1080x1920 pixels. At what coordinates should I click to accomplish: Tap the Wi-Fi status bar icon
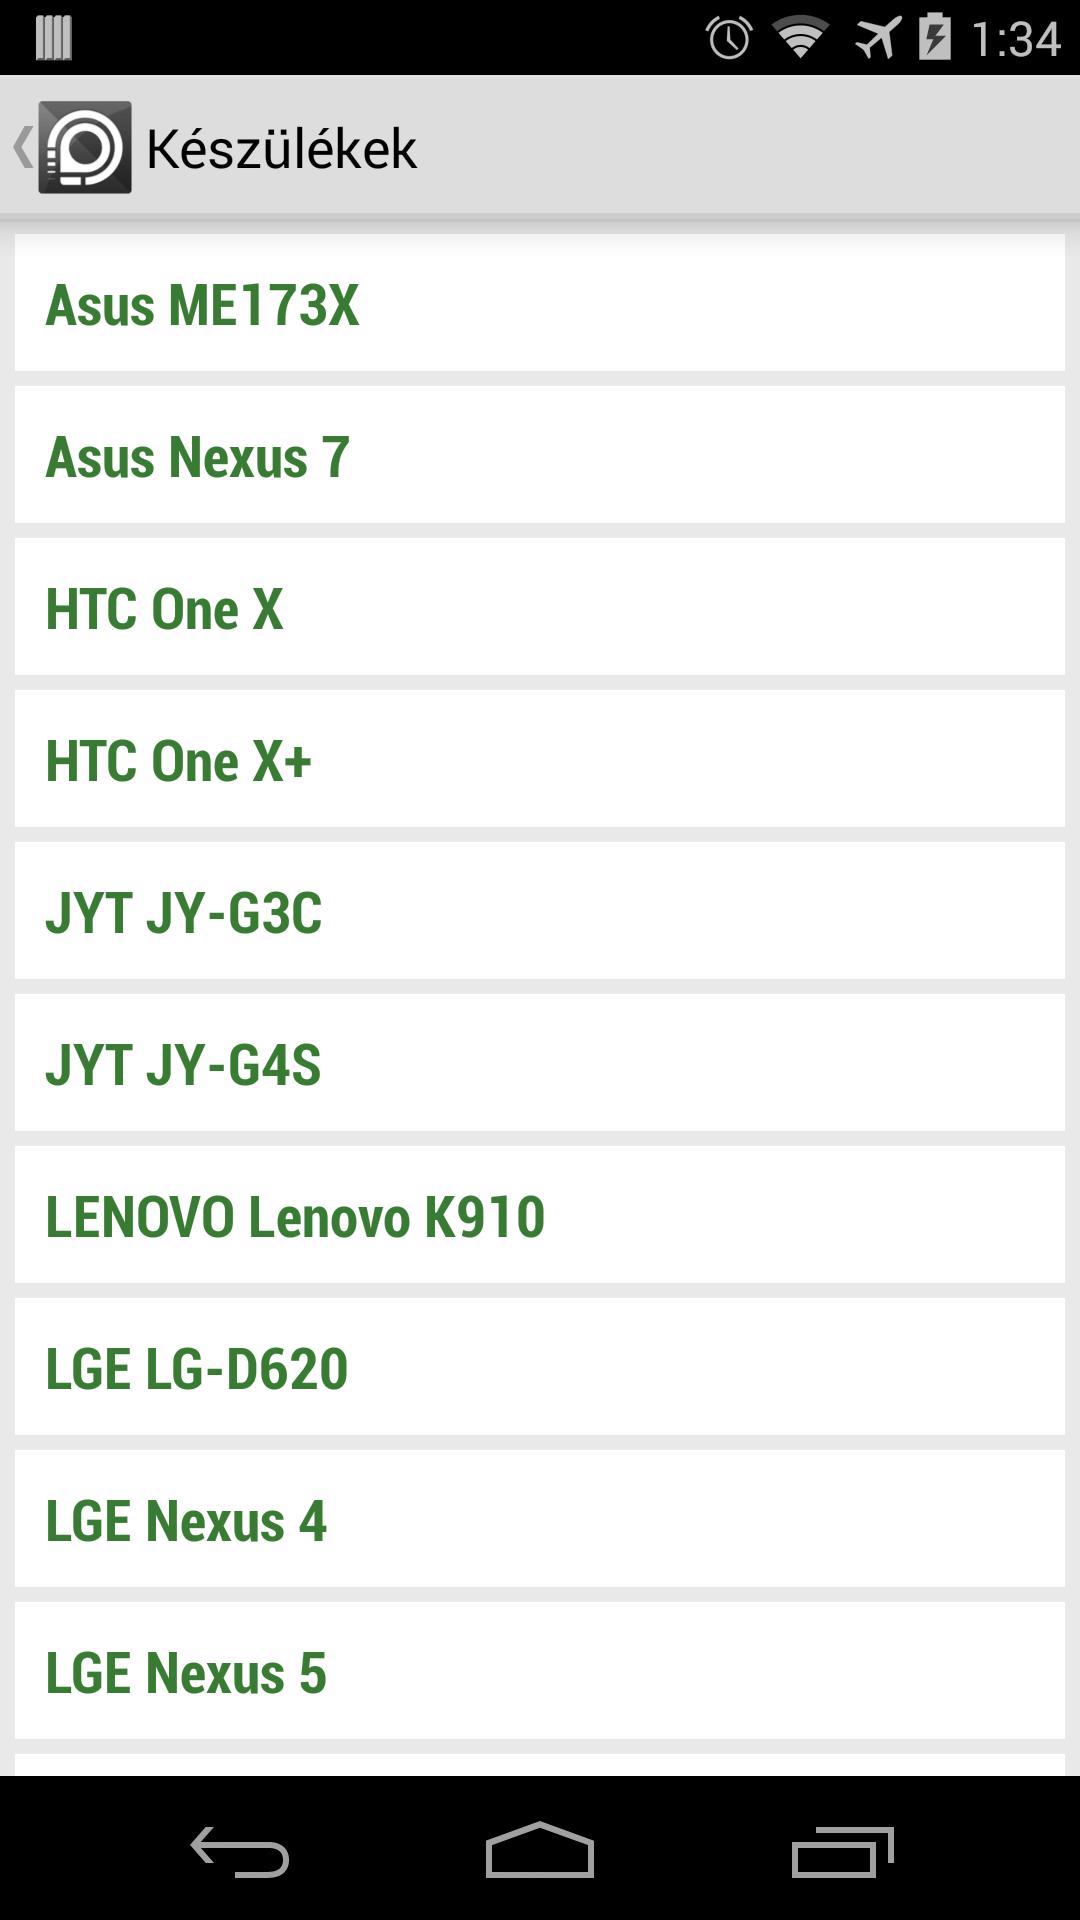(800, 38)
